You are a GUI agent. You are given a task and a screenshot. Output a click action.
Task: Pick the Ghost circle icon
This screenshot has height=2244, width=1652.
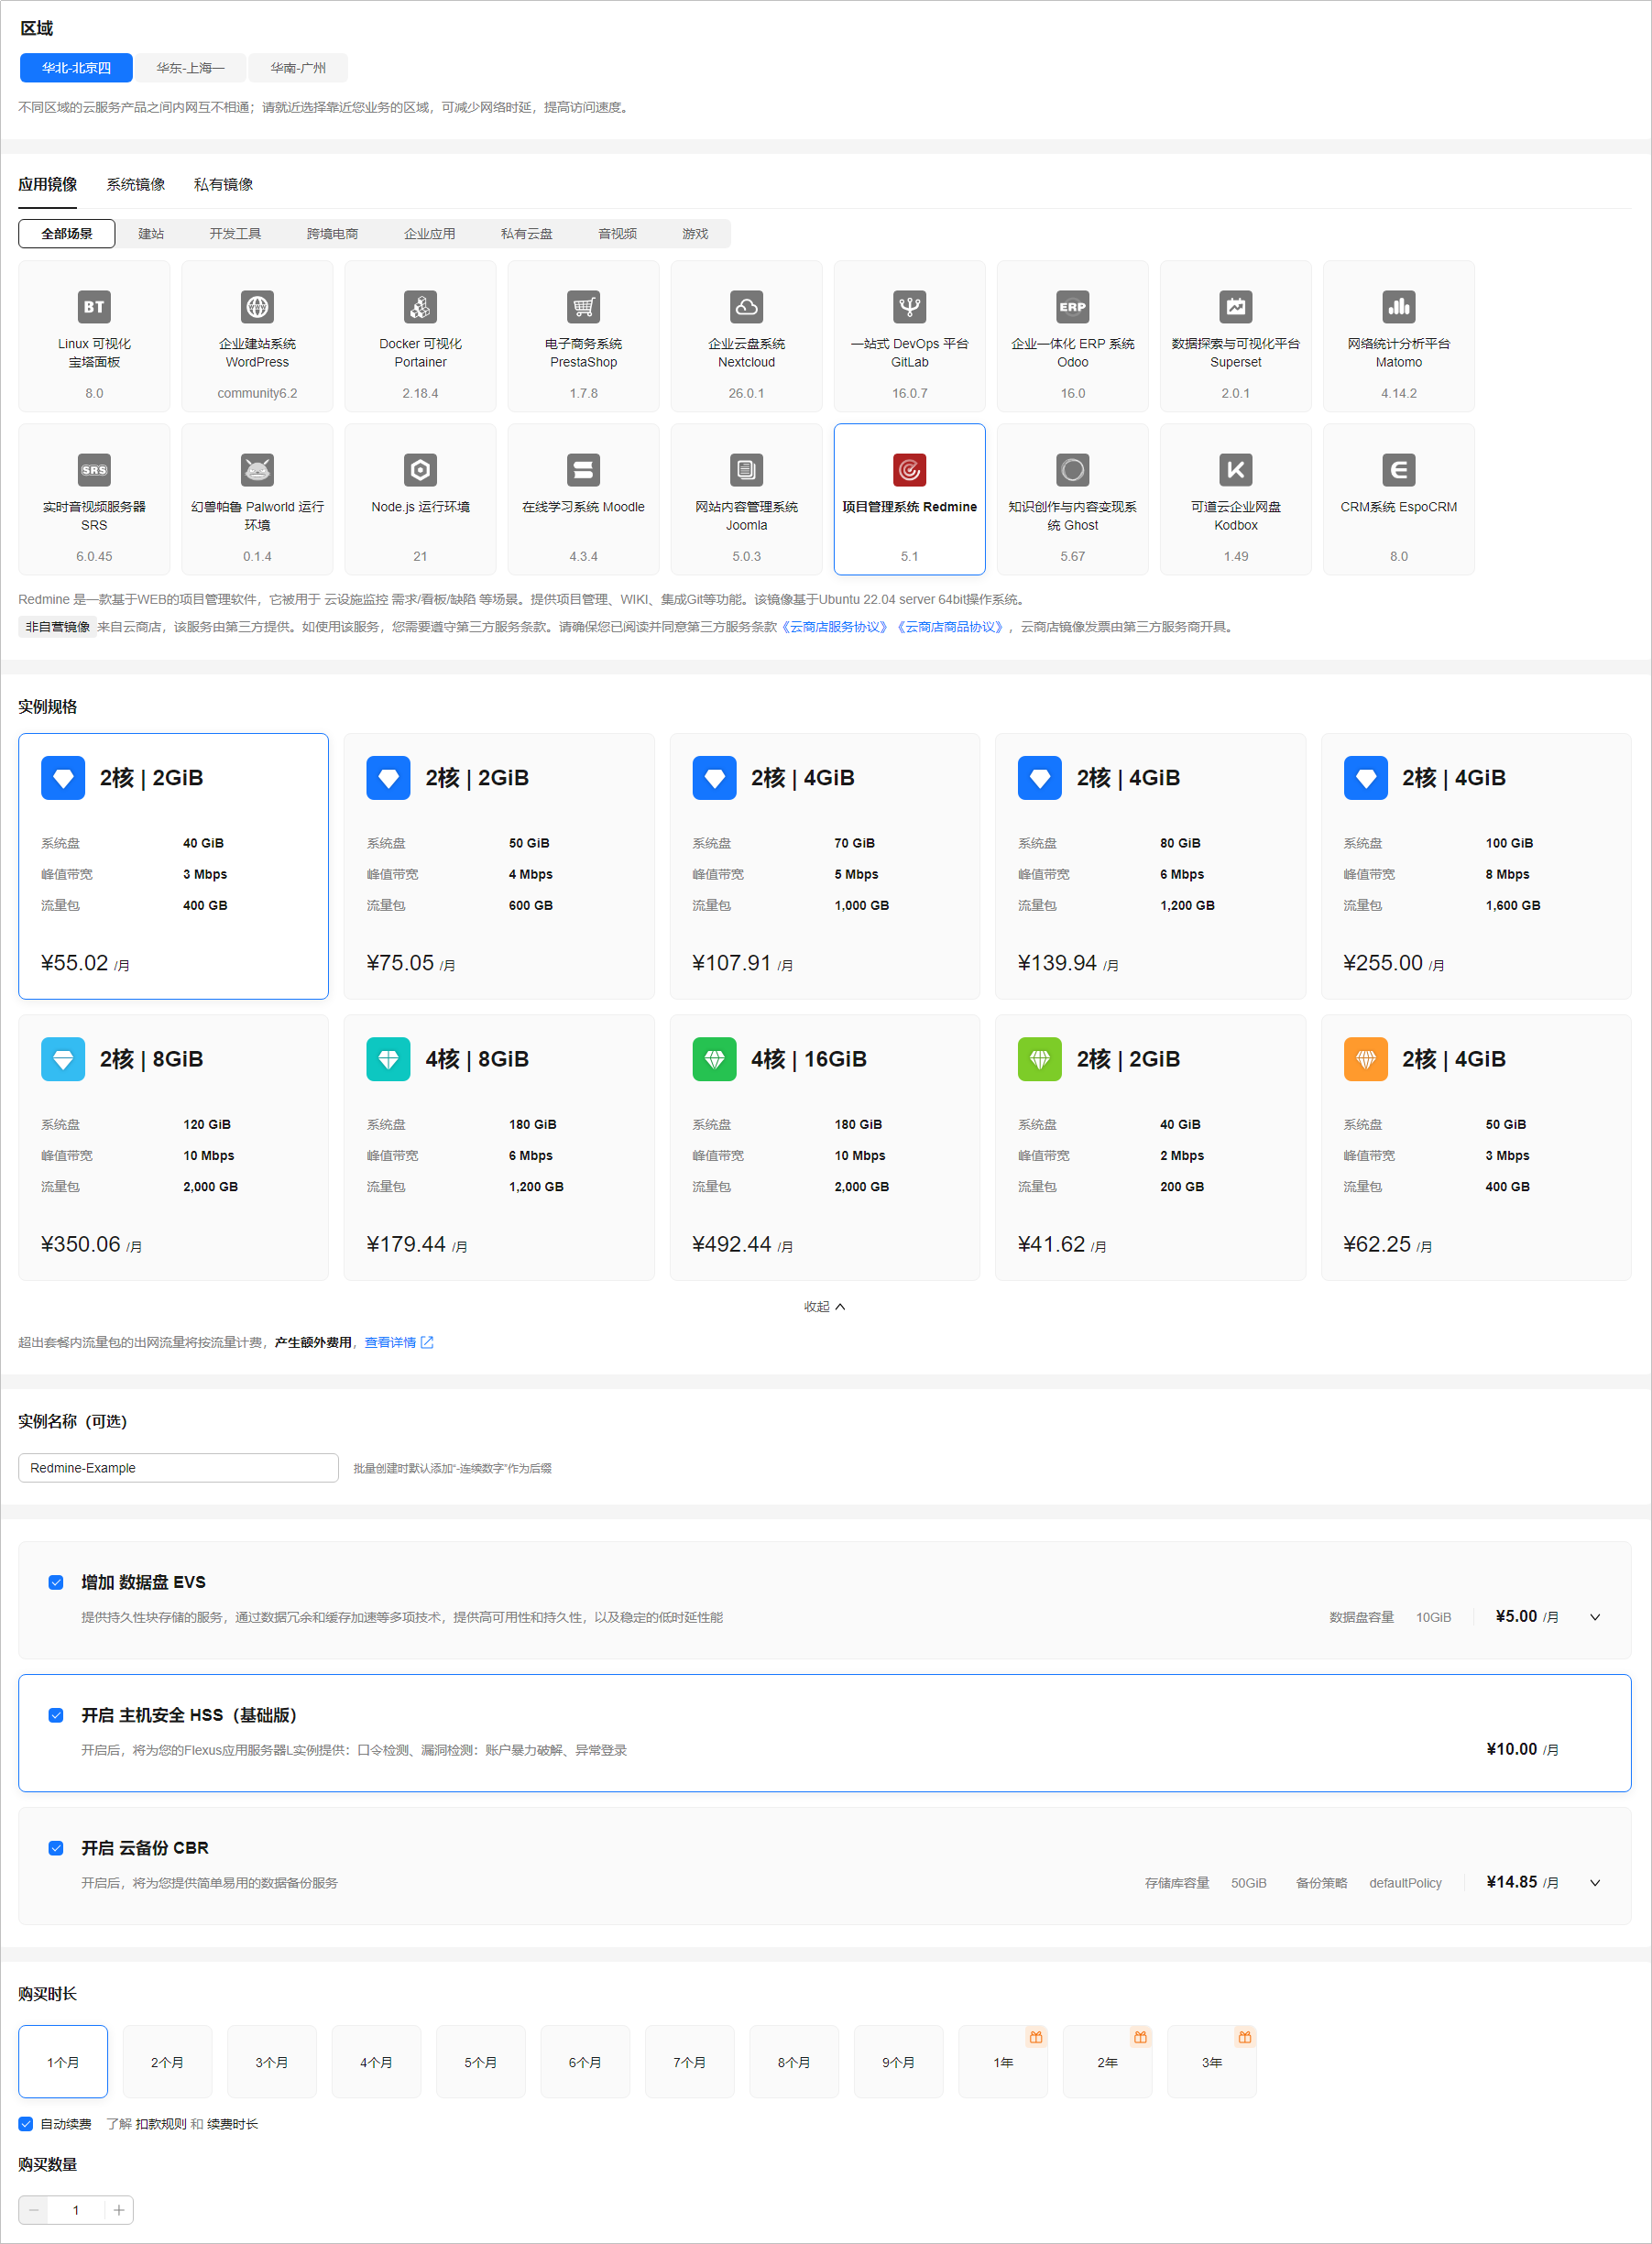(1072, 470)
